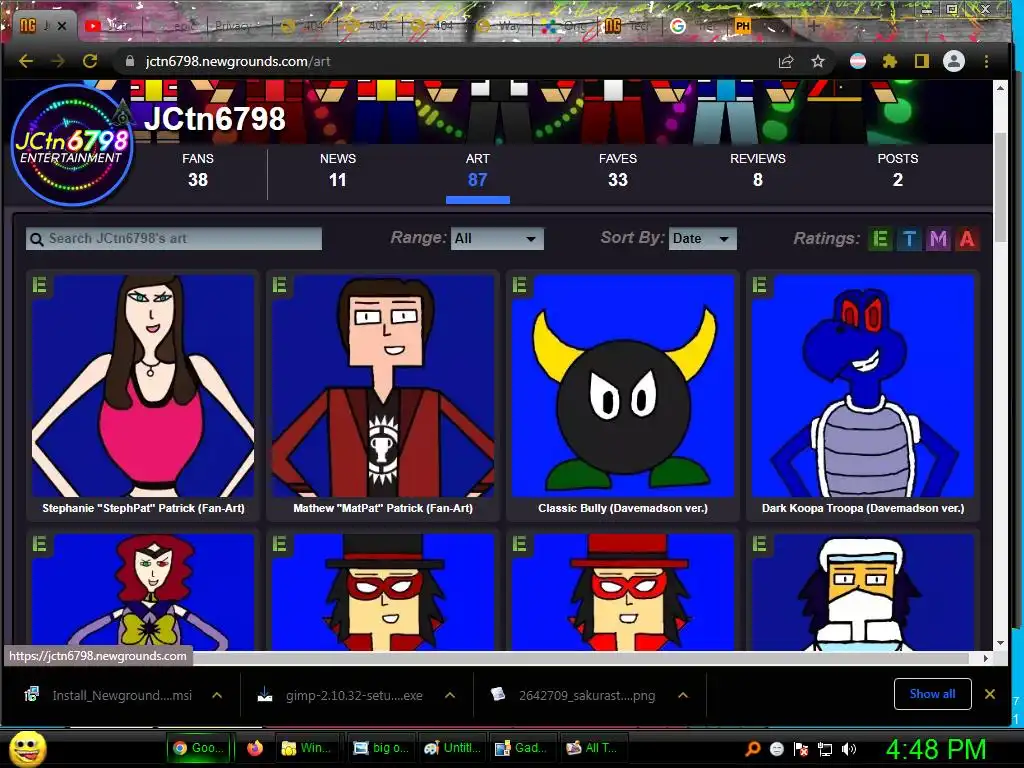Switch to the YouTube tab

click(108, 26)
